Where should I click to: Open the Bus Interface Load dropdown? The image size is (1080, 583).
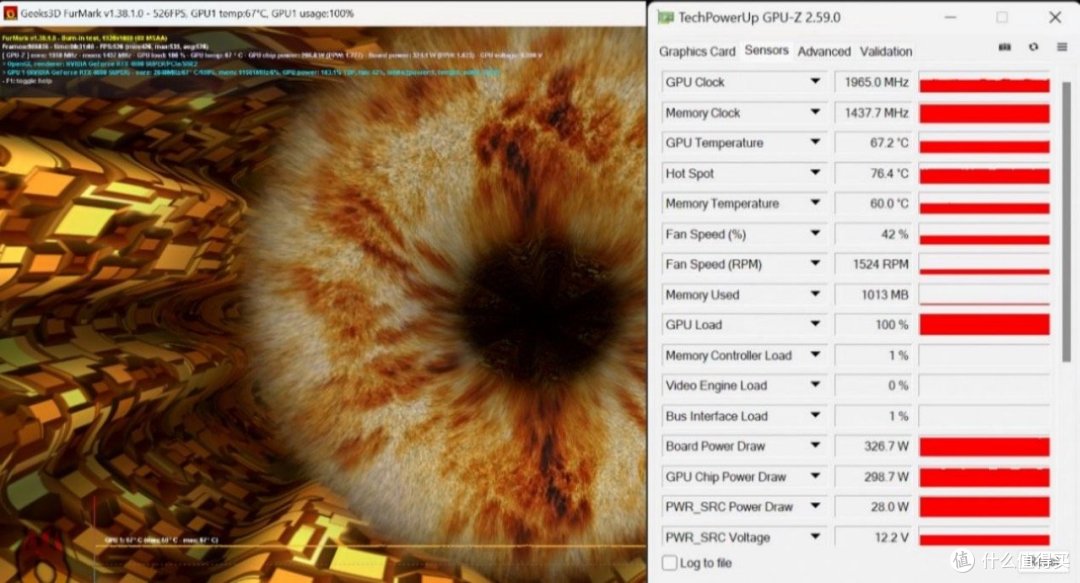point(816,415)
